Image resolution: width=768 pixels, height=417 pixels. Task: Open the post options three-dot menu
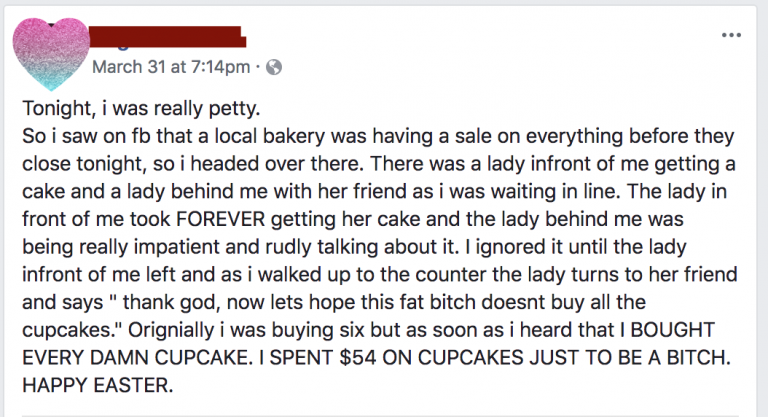[734, 34]
